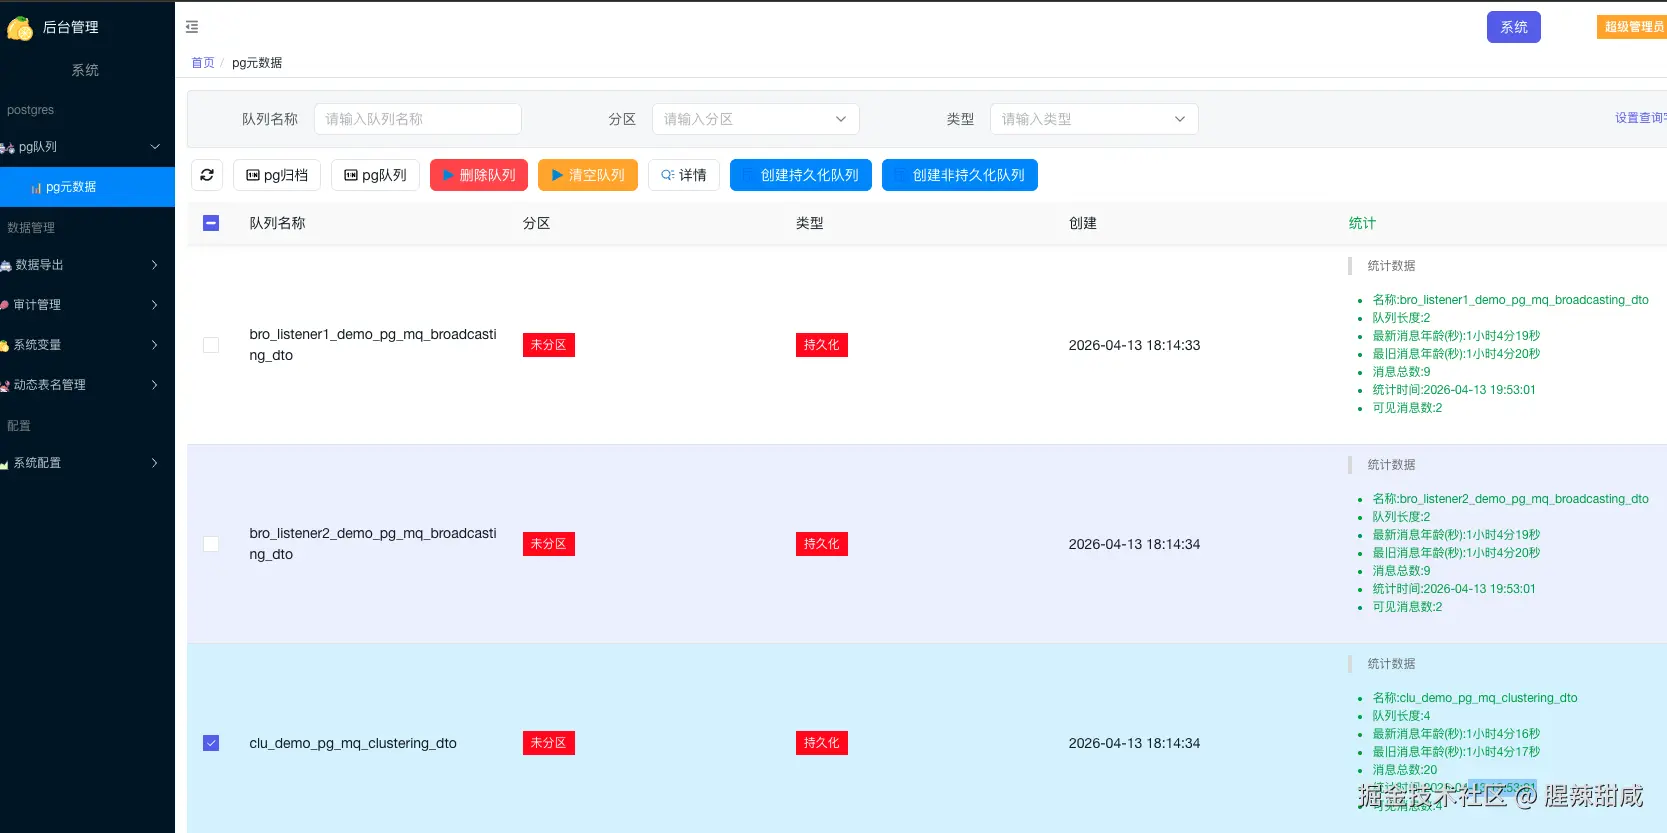
Task: Click the refresh table icon button
Action: tap(207, 175)
